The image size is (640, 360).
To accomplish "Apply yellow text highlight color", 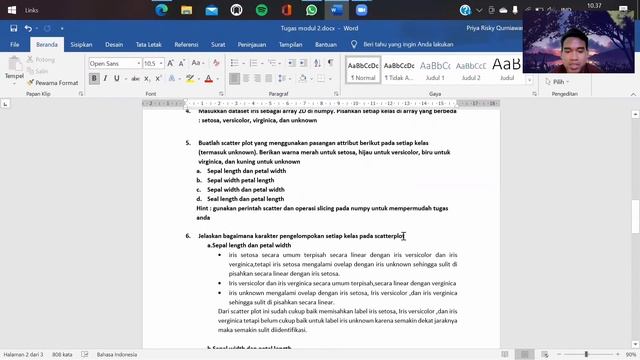I will pos(190,78).
